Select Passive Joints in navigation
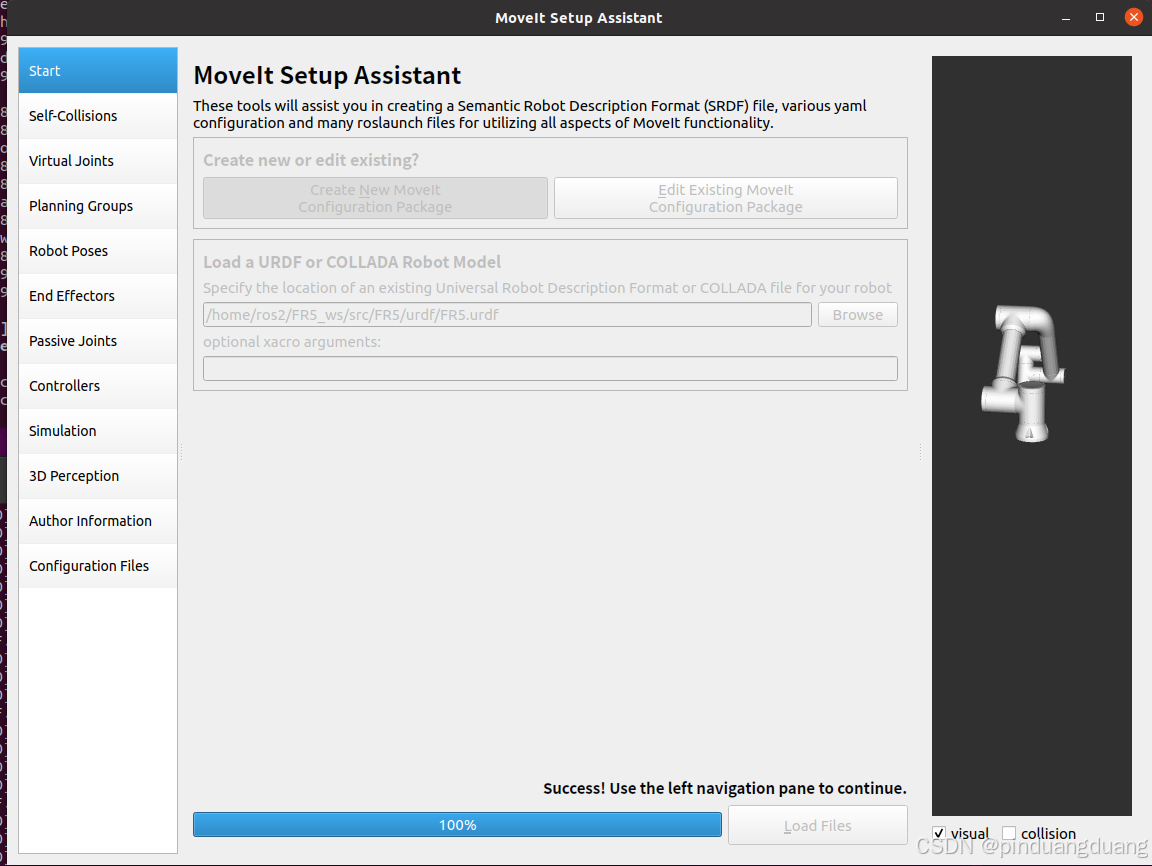1152x866 pixels. click(98, 341)
